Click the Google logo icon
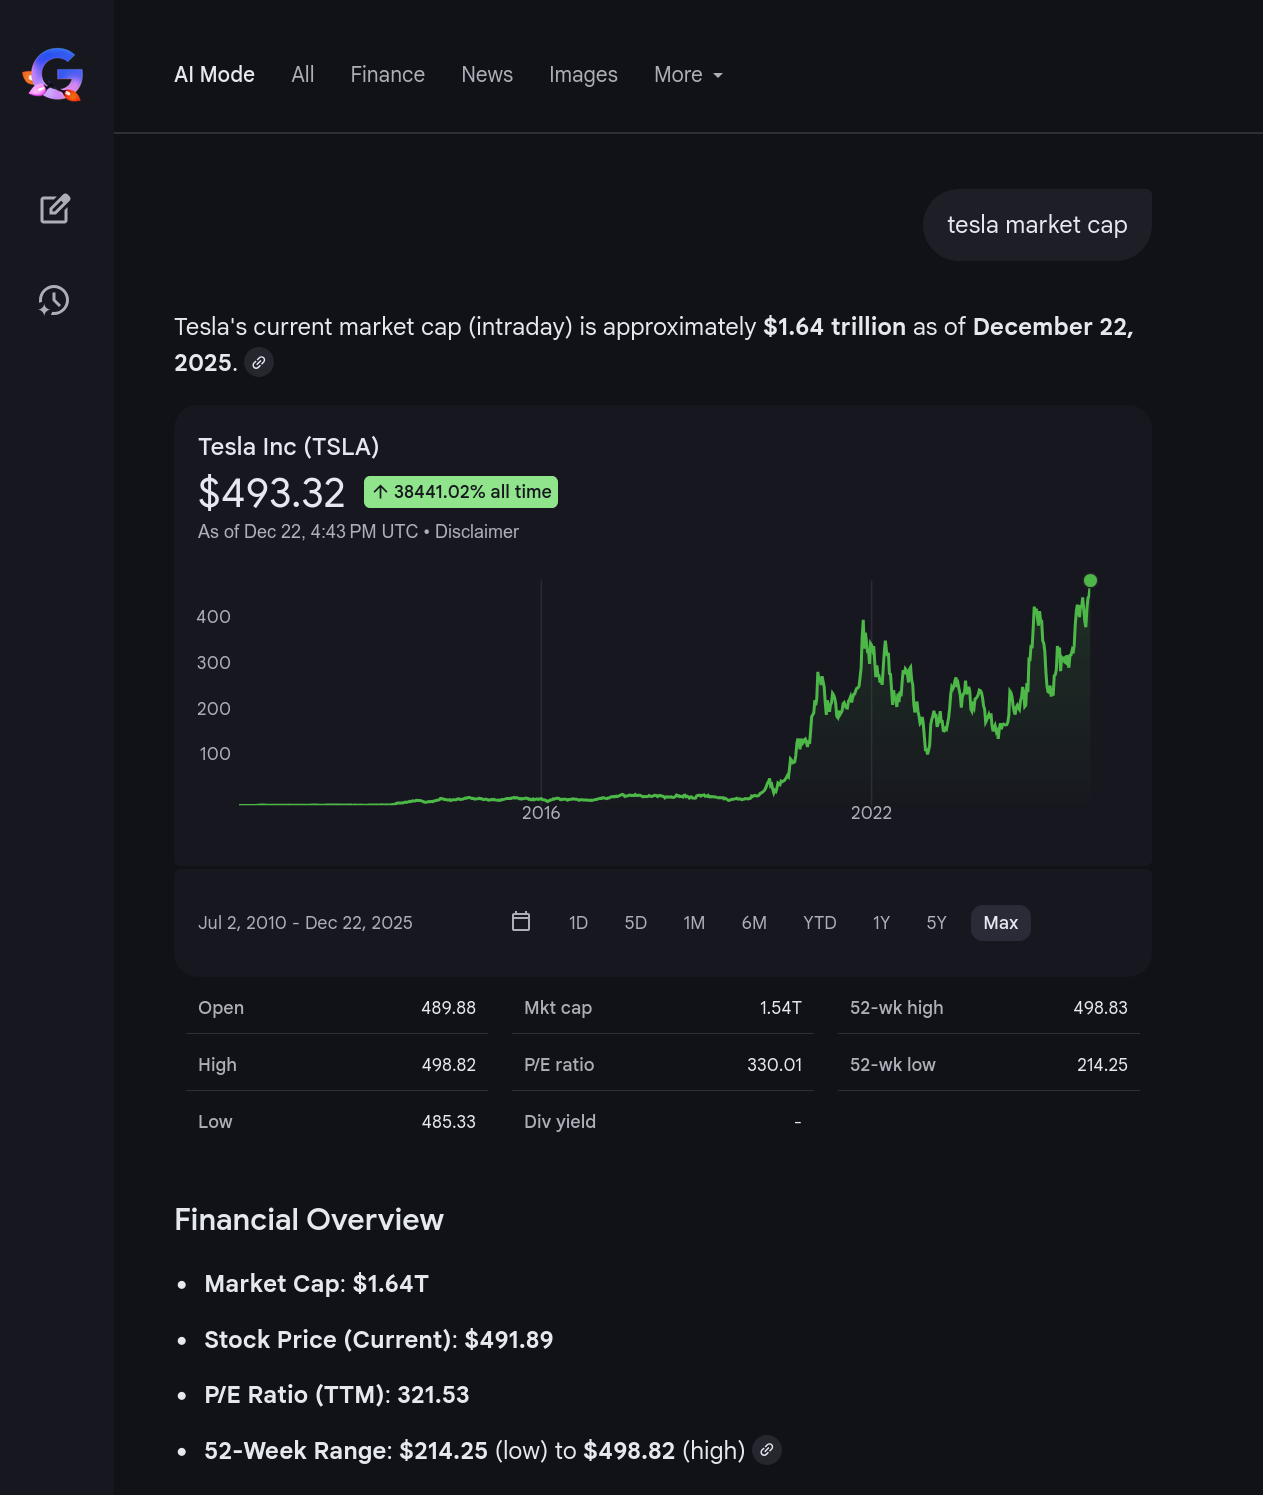The height and width of the screenshot is (1495, 1263). coord(54,75)
